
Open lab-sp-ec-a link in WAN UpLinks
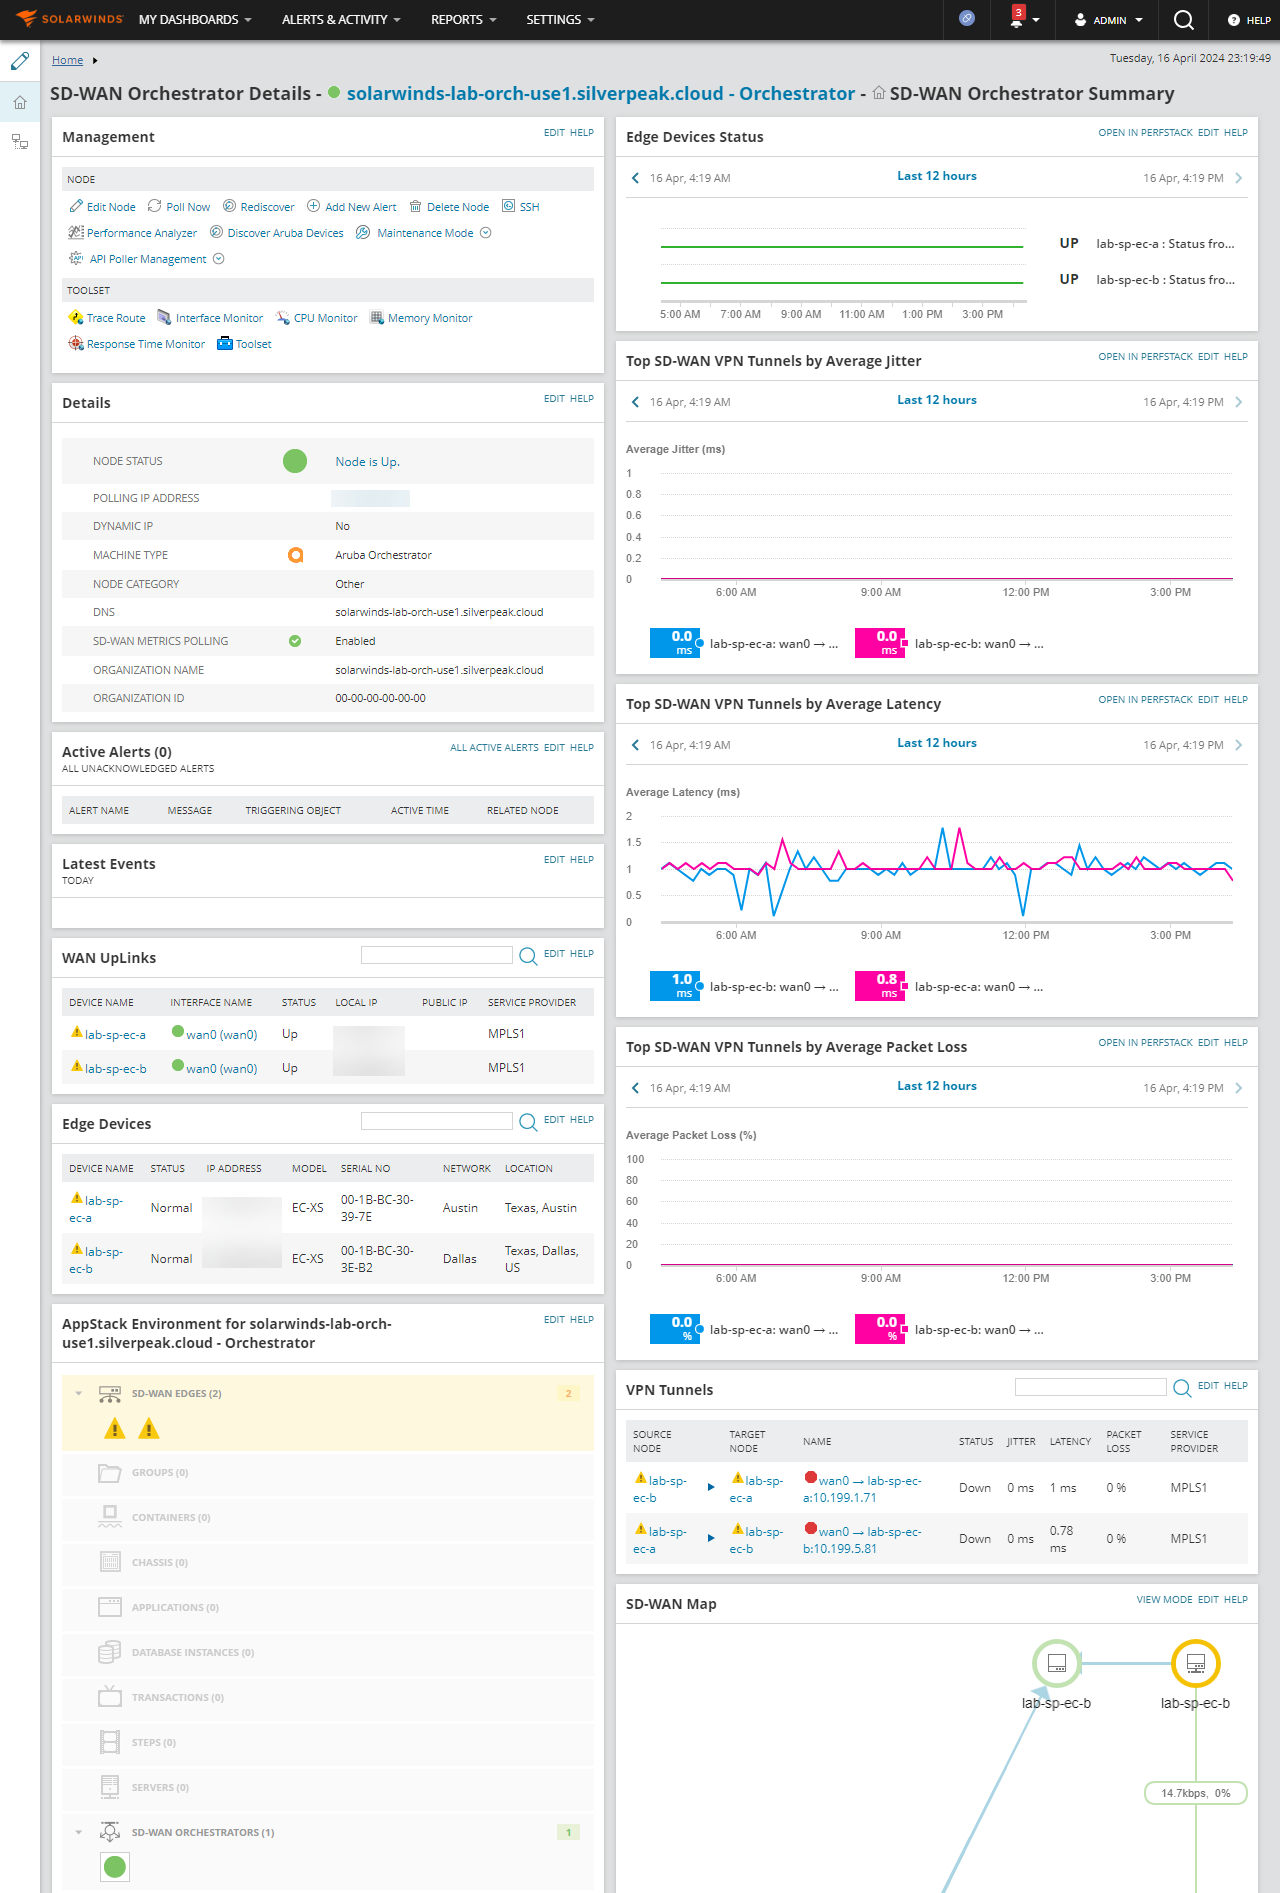[115, 1035]
